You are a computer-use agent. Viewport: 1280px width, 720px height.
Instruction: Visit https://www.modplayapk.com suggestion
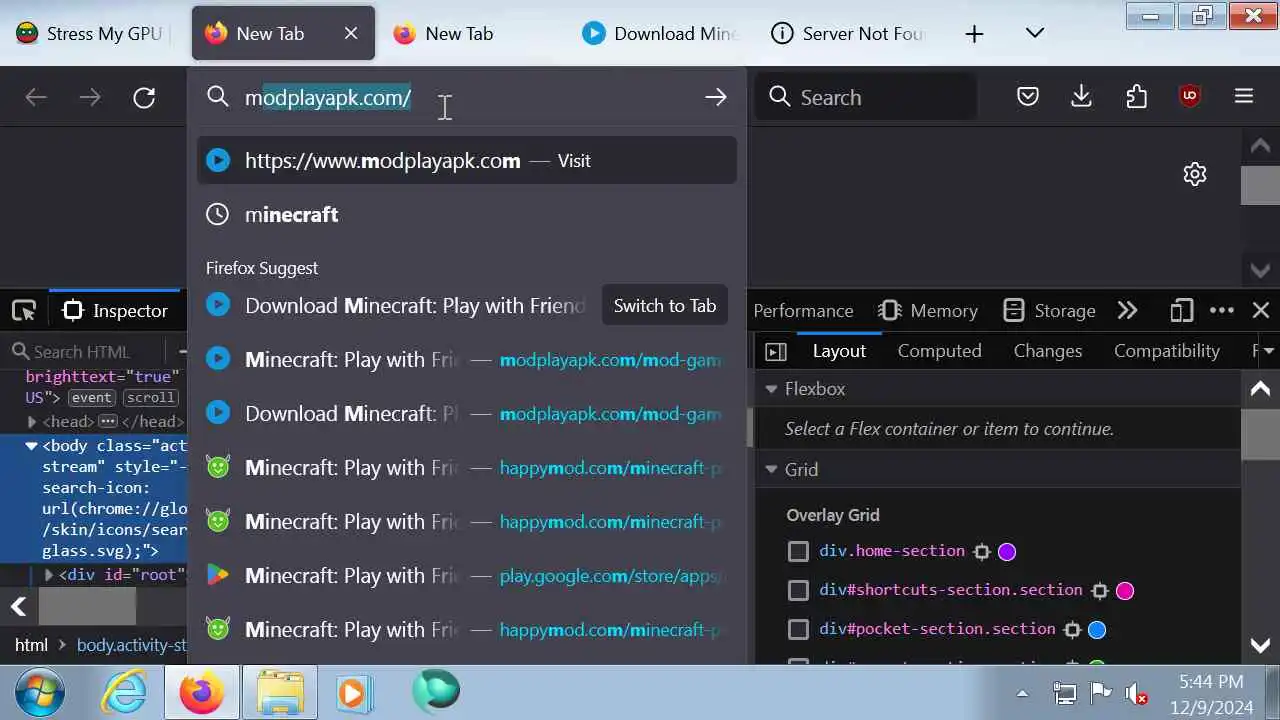pos(467,161)
